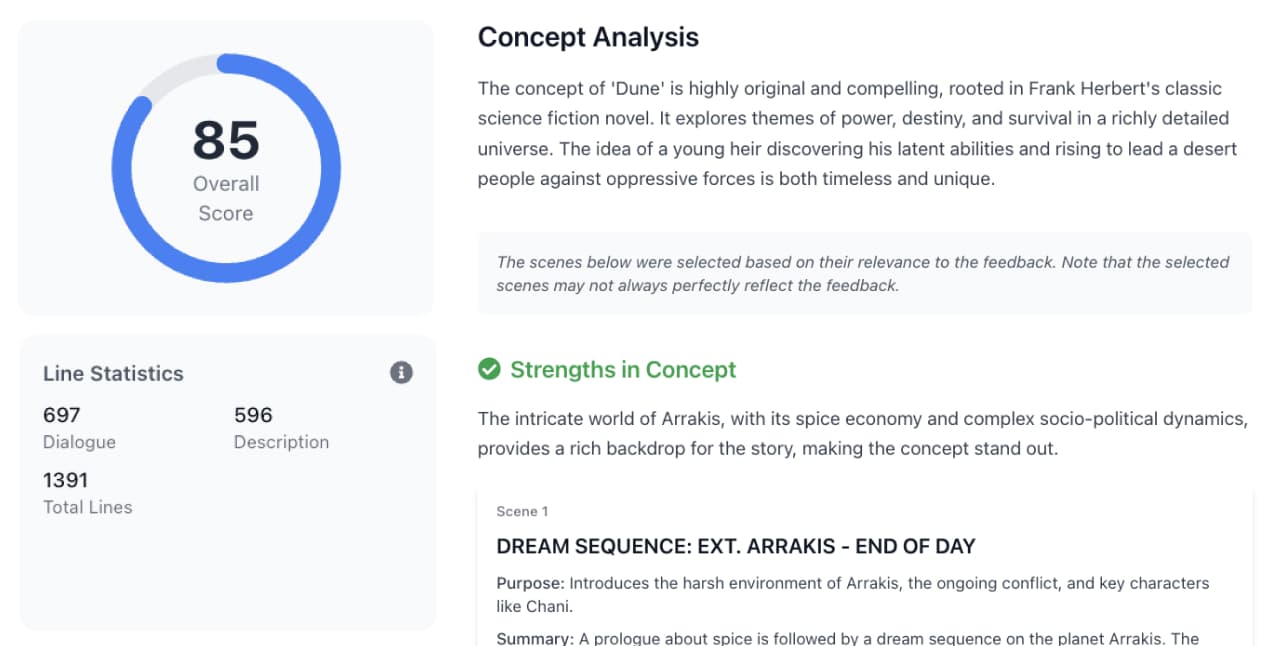This screenshot has height=646, width=1271.
Task: Click the Dialogue label under Line Statistics
Action: 79,442
